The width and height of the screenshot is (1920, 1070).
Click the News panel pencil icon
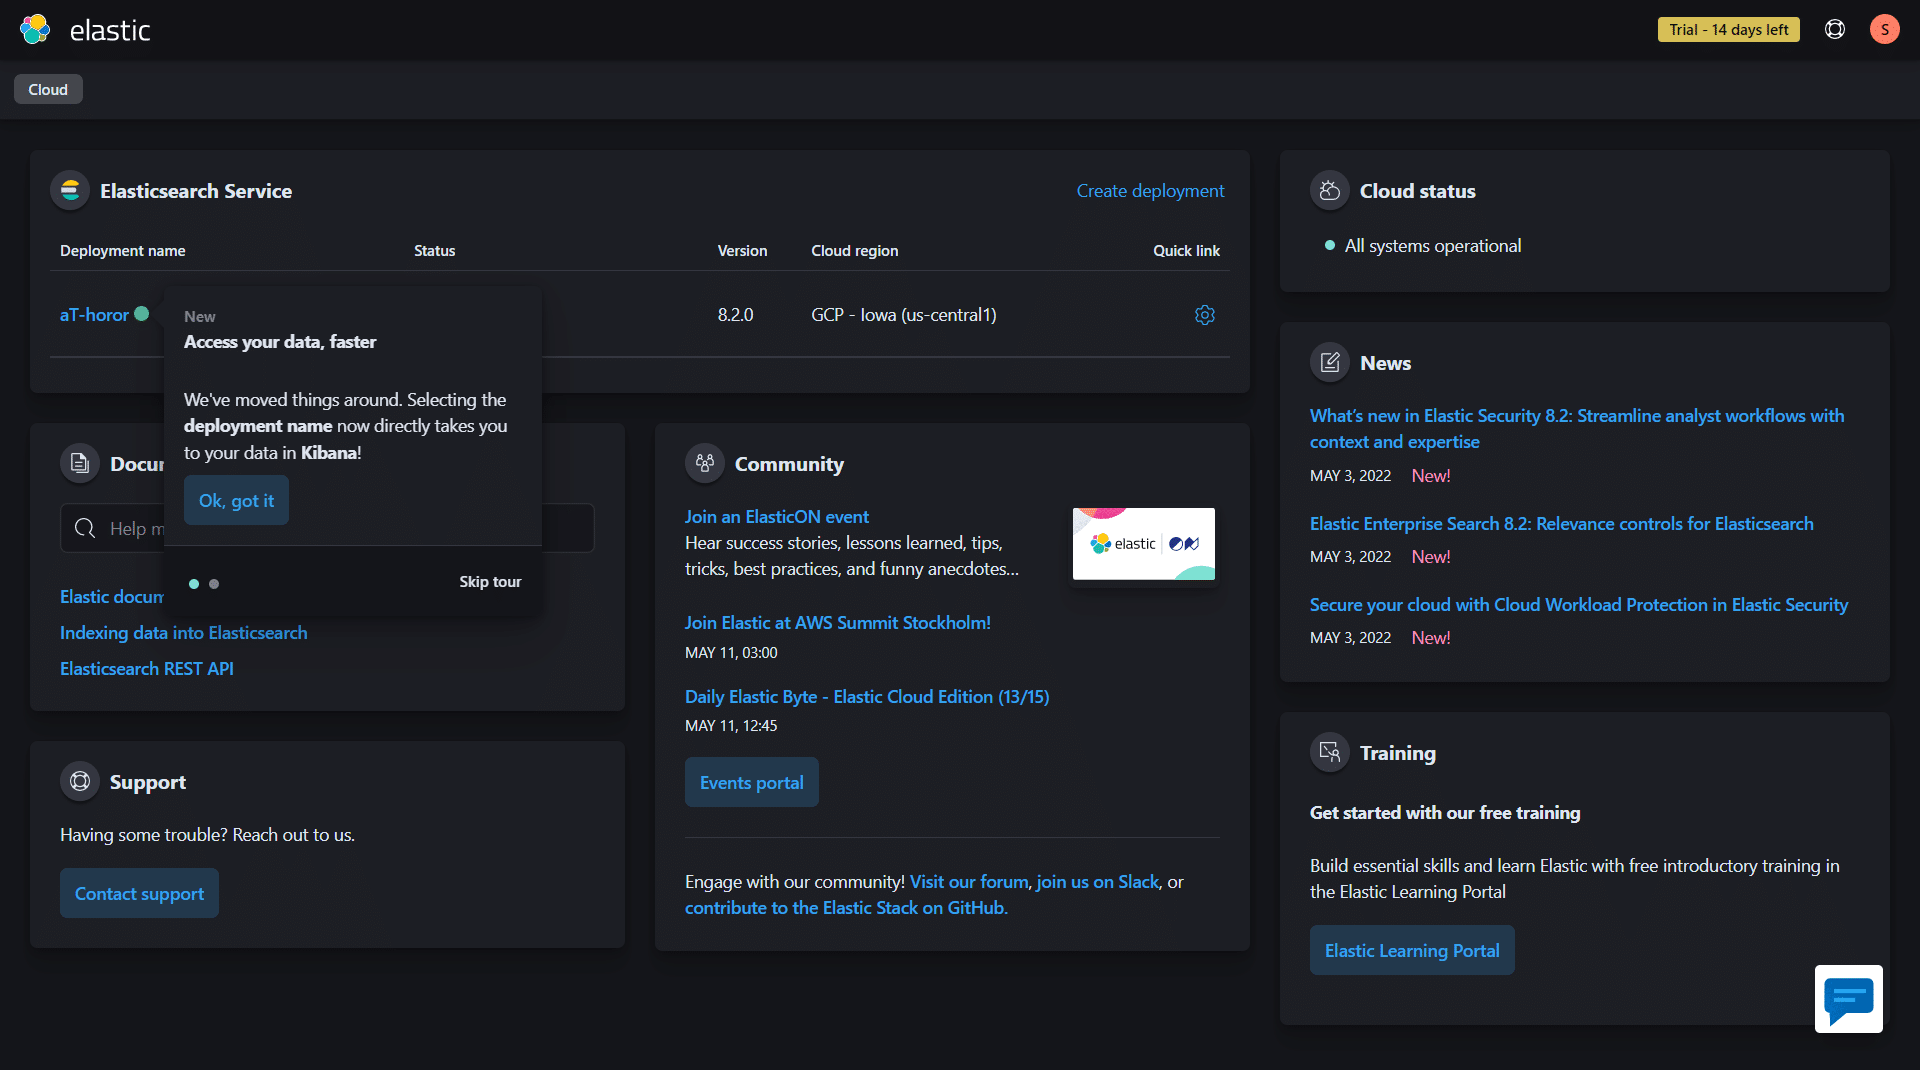(1329, 362)
